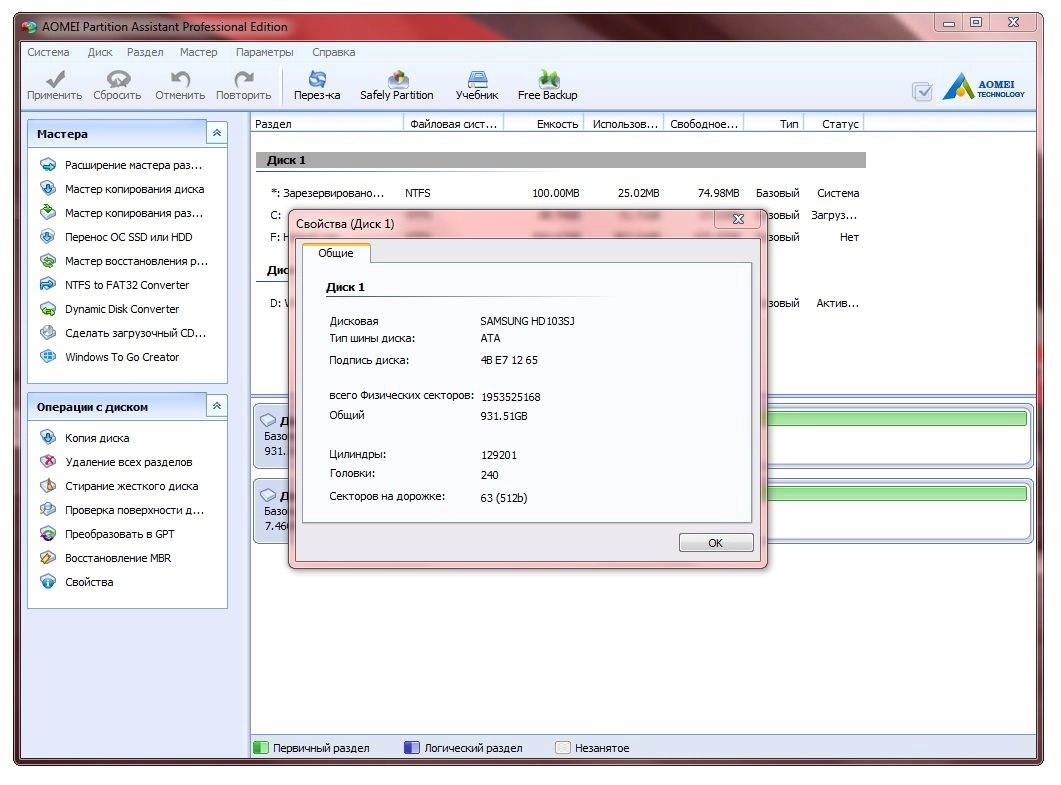Open the Мастер menu

click(198, 52)
